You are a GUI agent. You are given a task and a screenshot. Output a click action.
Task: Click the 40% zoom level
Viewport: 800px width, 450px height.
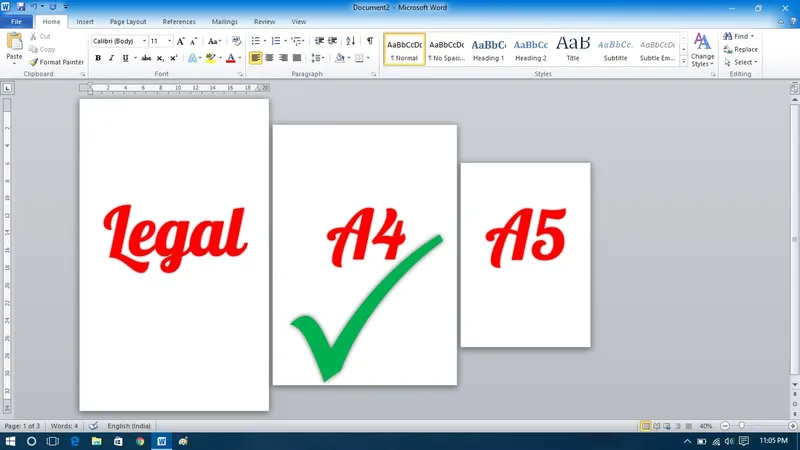[706, 426]
